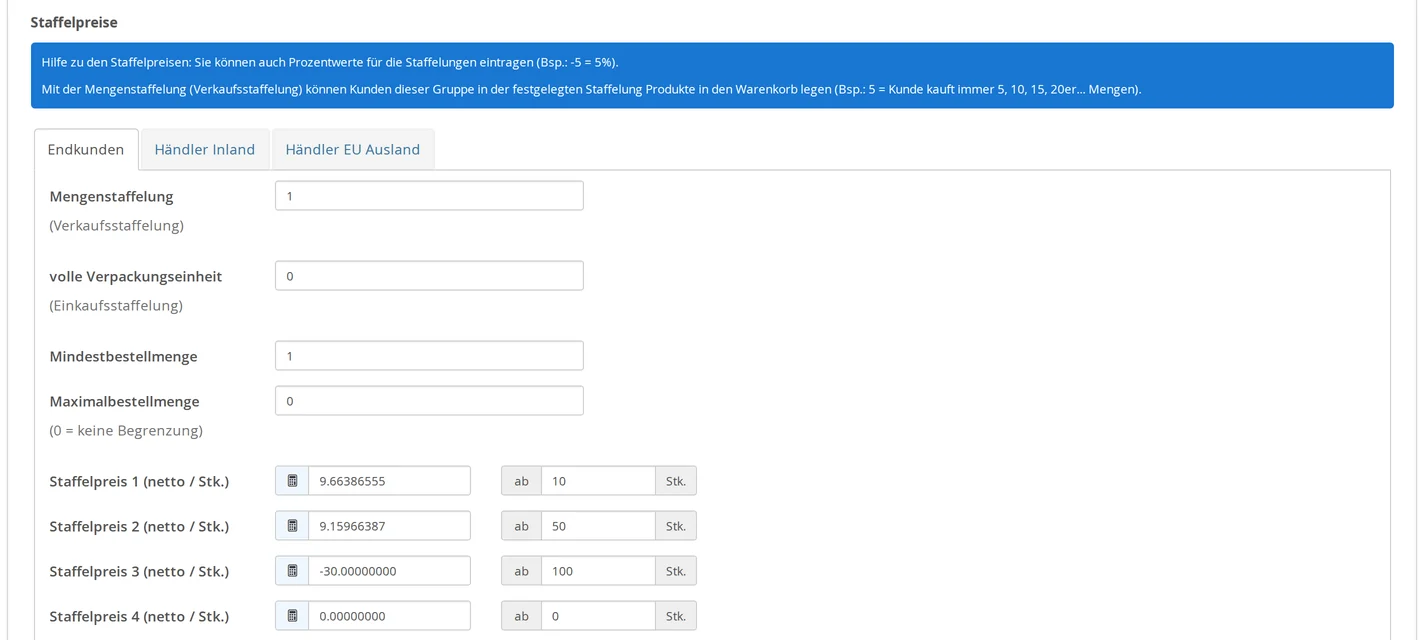
Task: Select the volle Verpackungseinheit input field
Action: (x=429, y=276)
